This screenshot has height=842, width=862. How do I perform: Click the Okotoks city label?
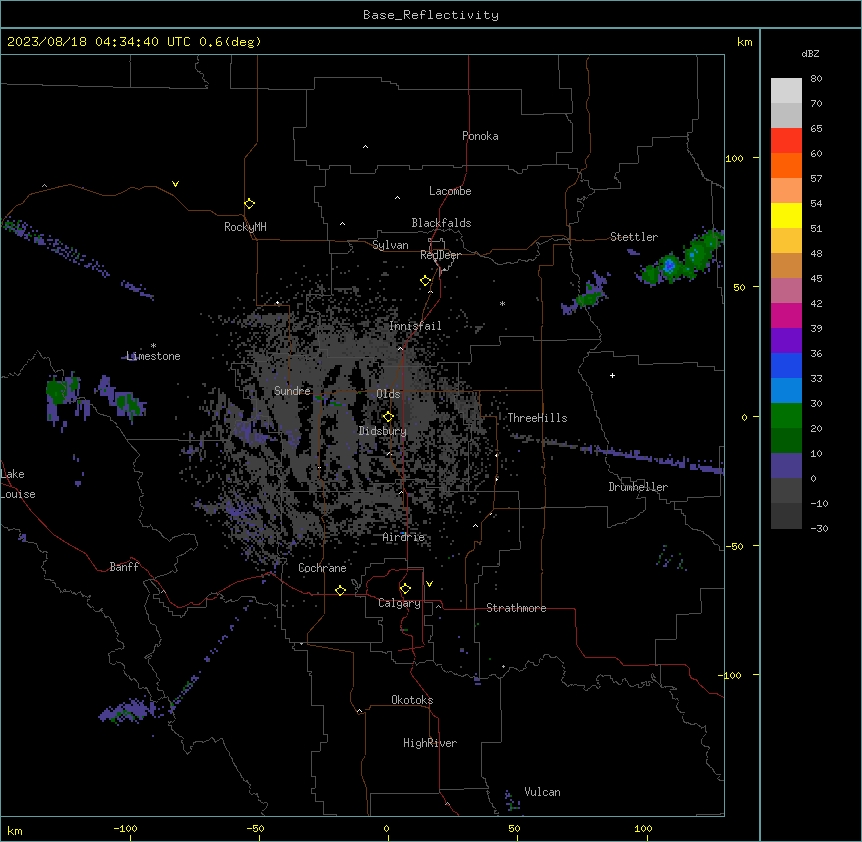(x=412, y=700)
